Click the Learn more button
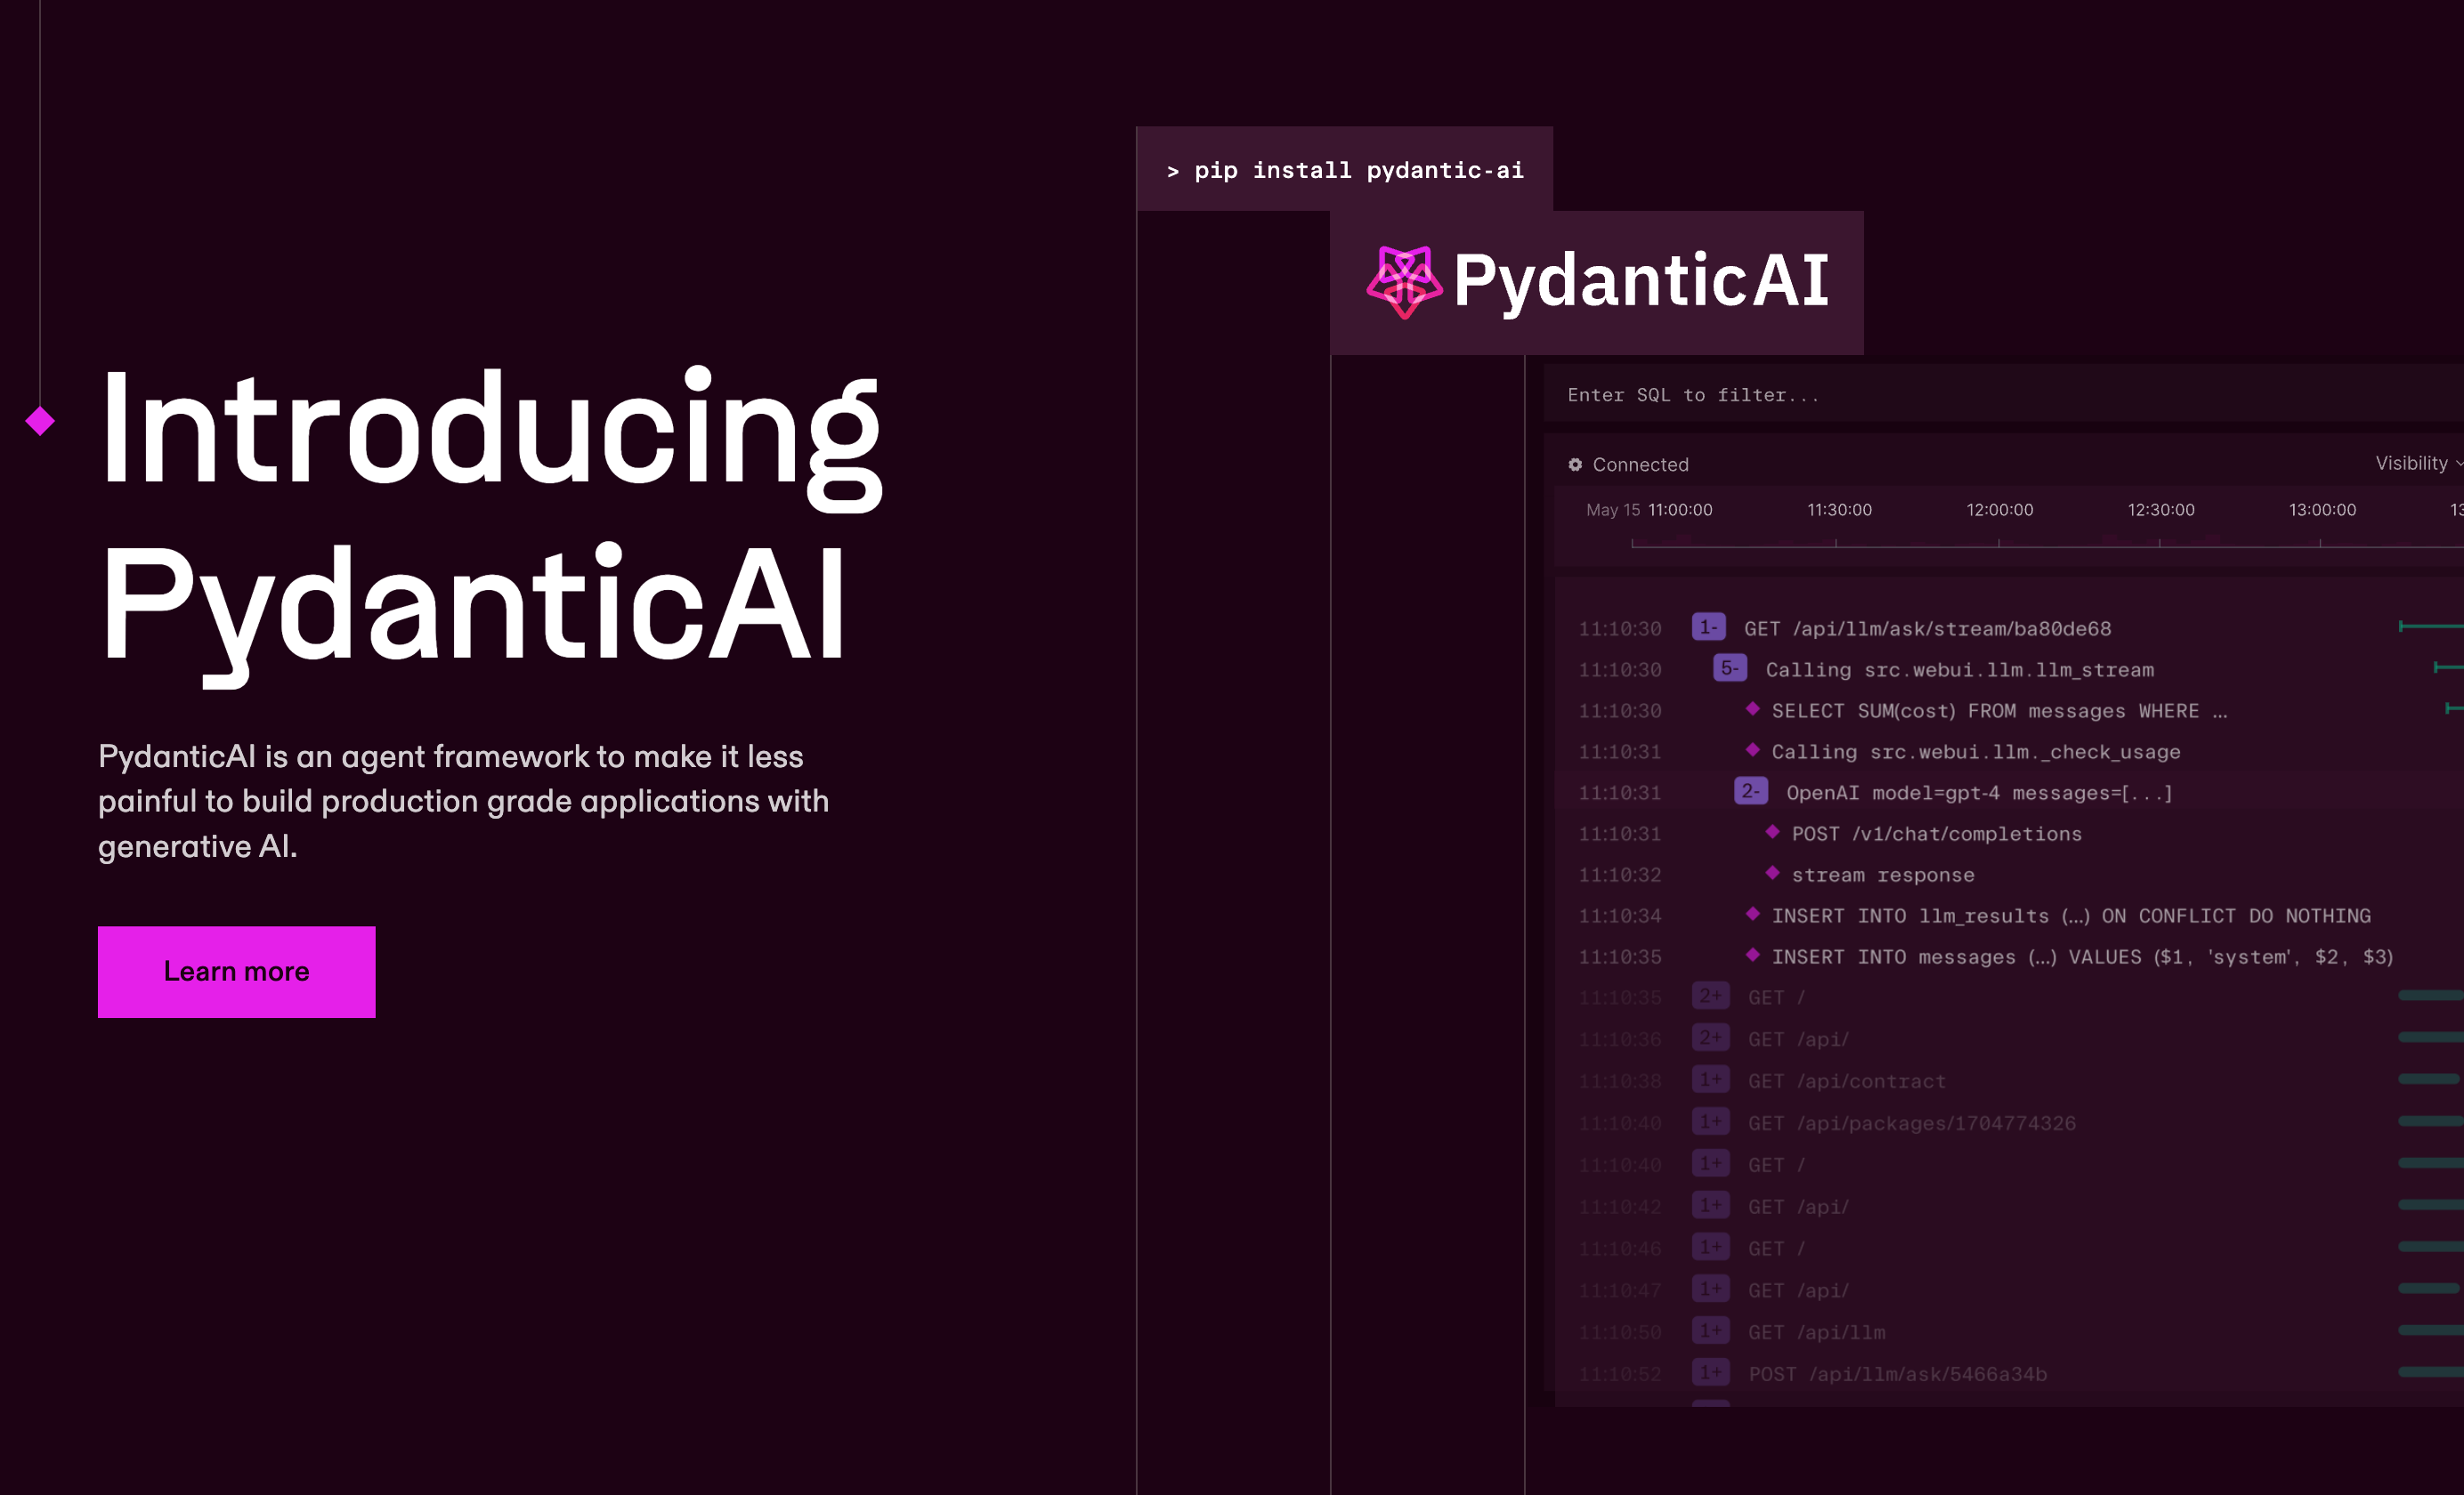 click(236, 971)
